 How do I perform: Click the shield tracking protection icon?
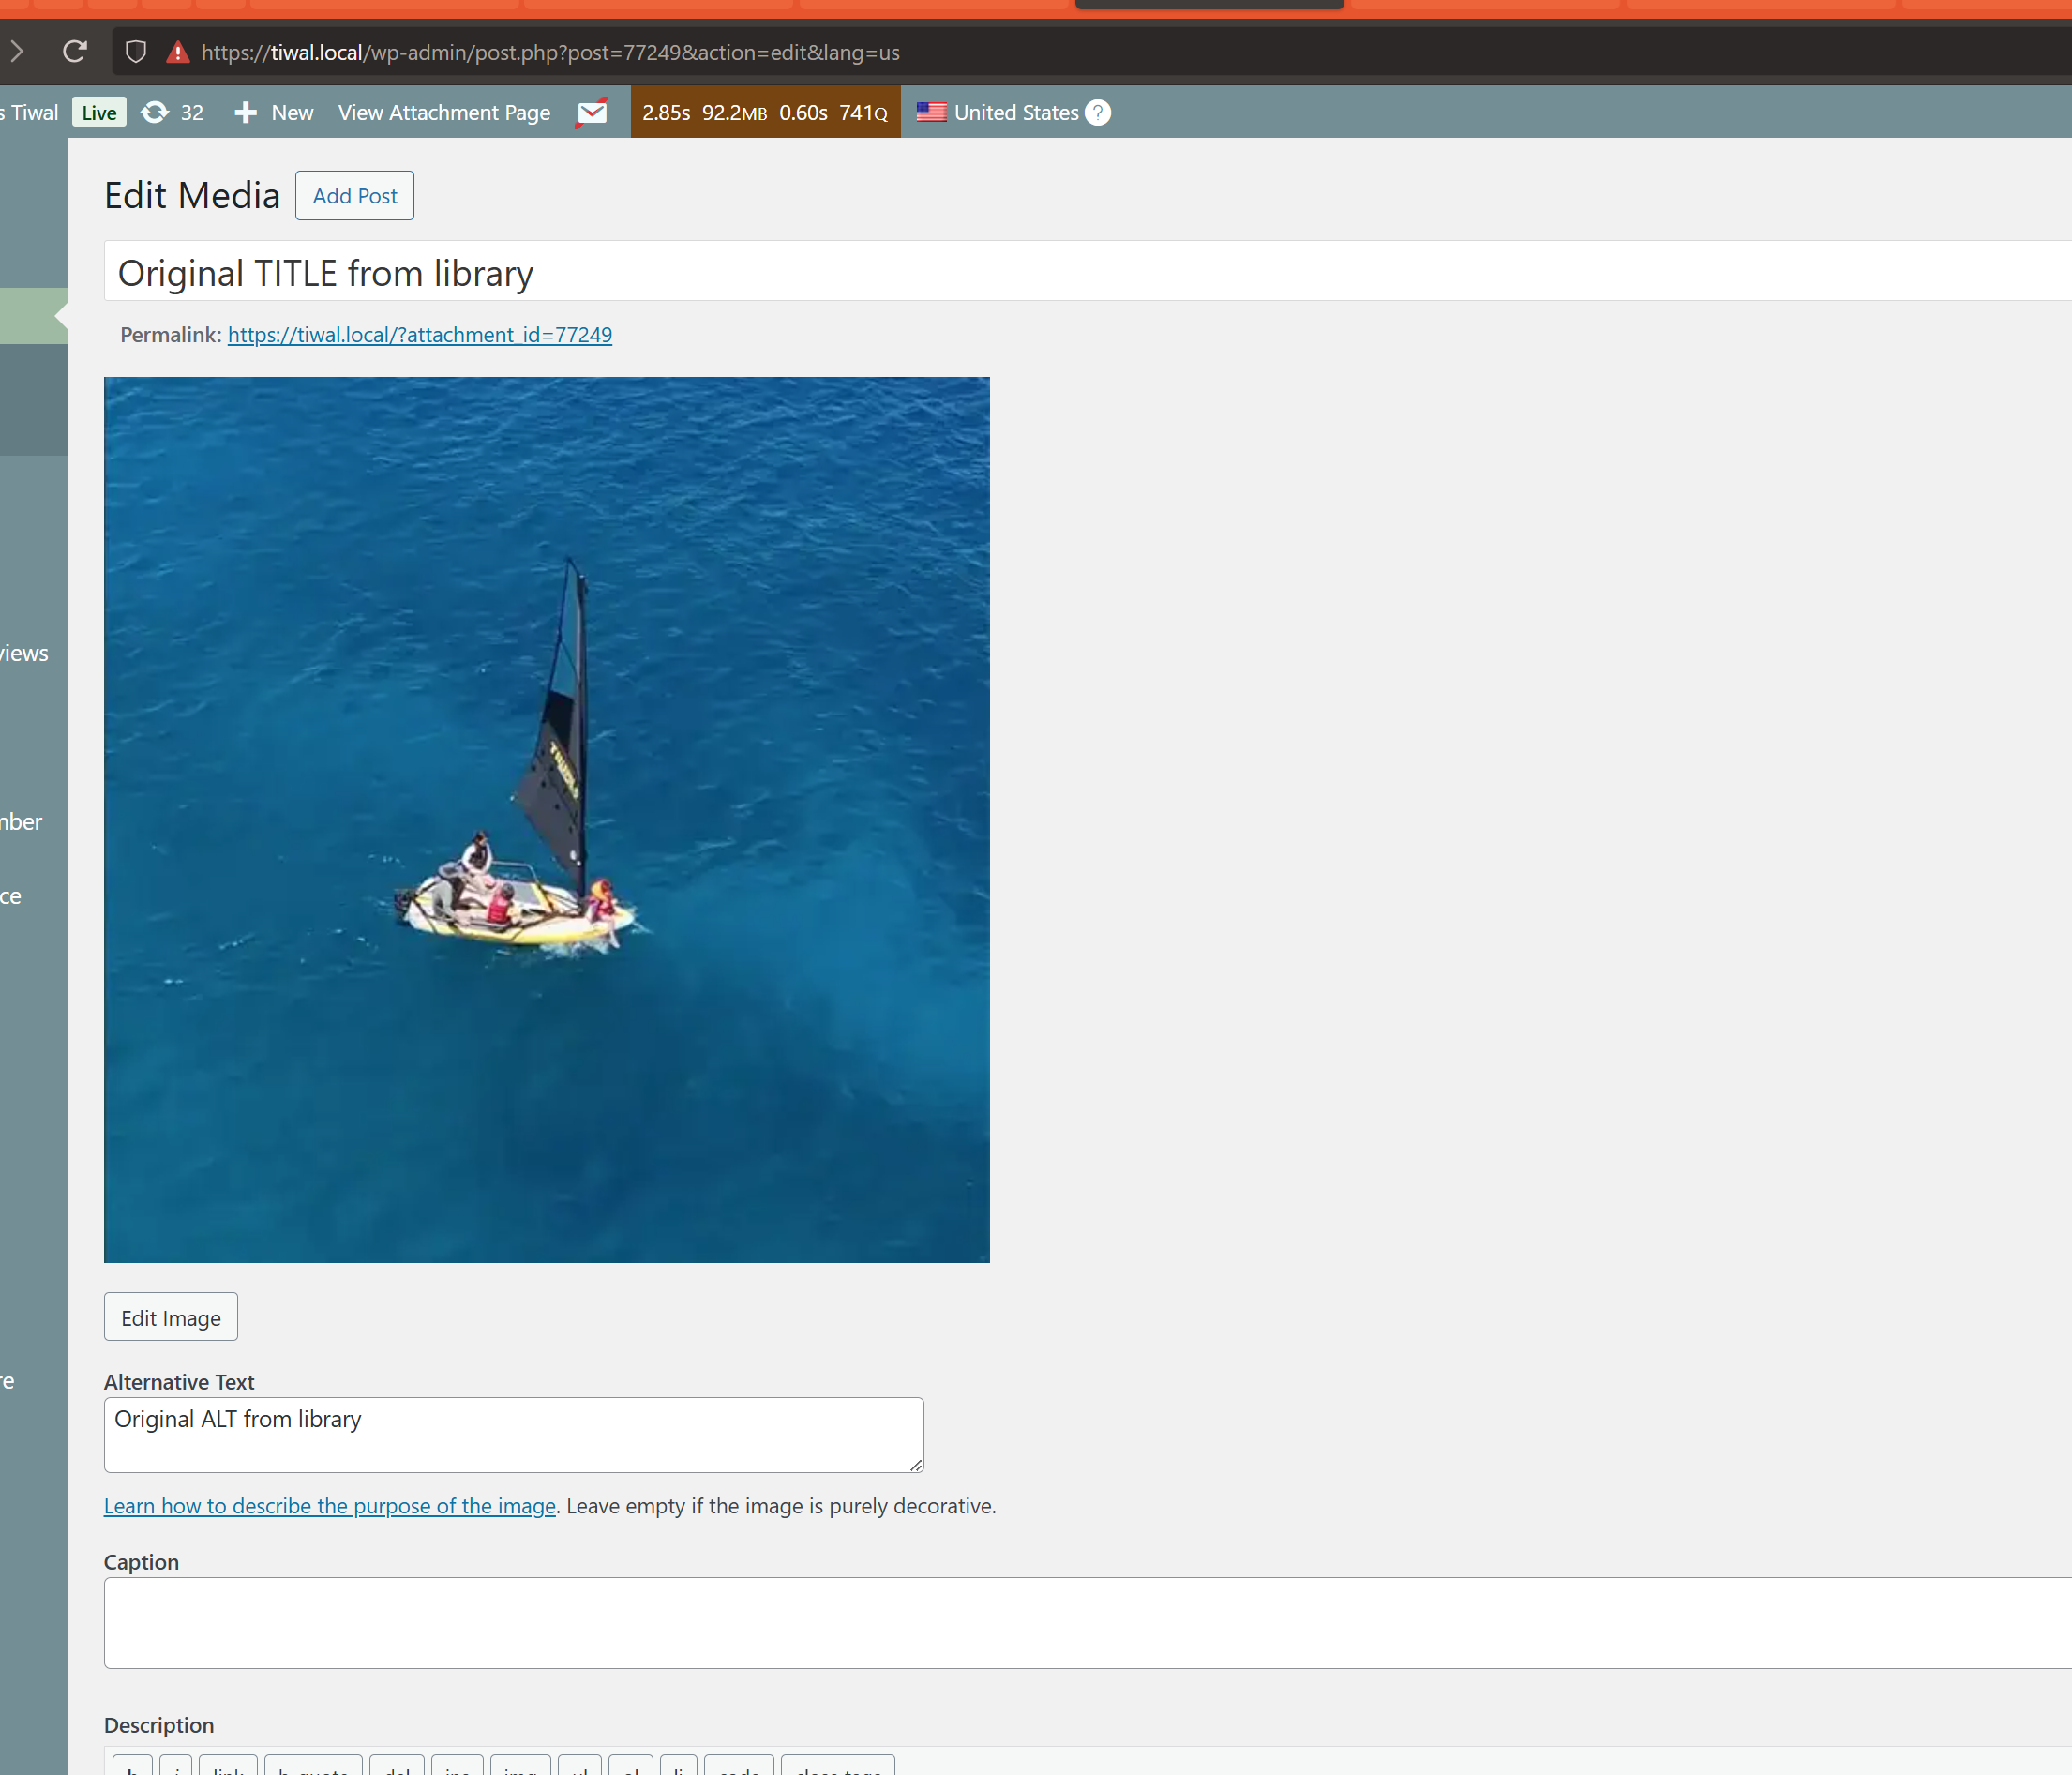tap(136, 52)
